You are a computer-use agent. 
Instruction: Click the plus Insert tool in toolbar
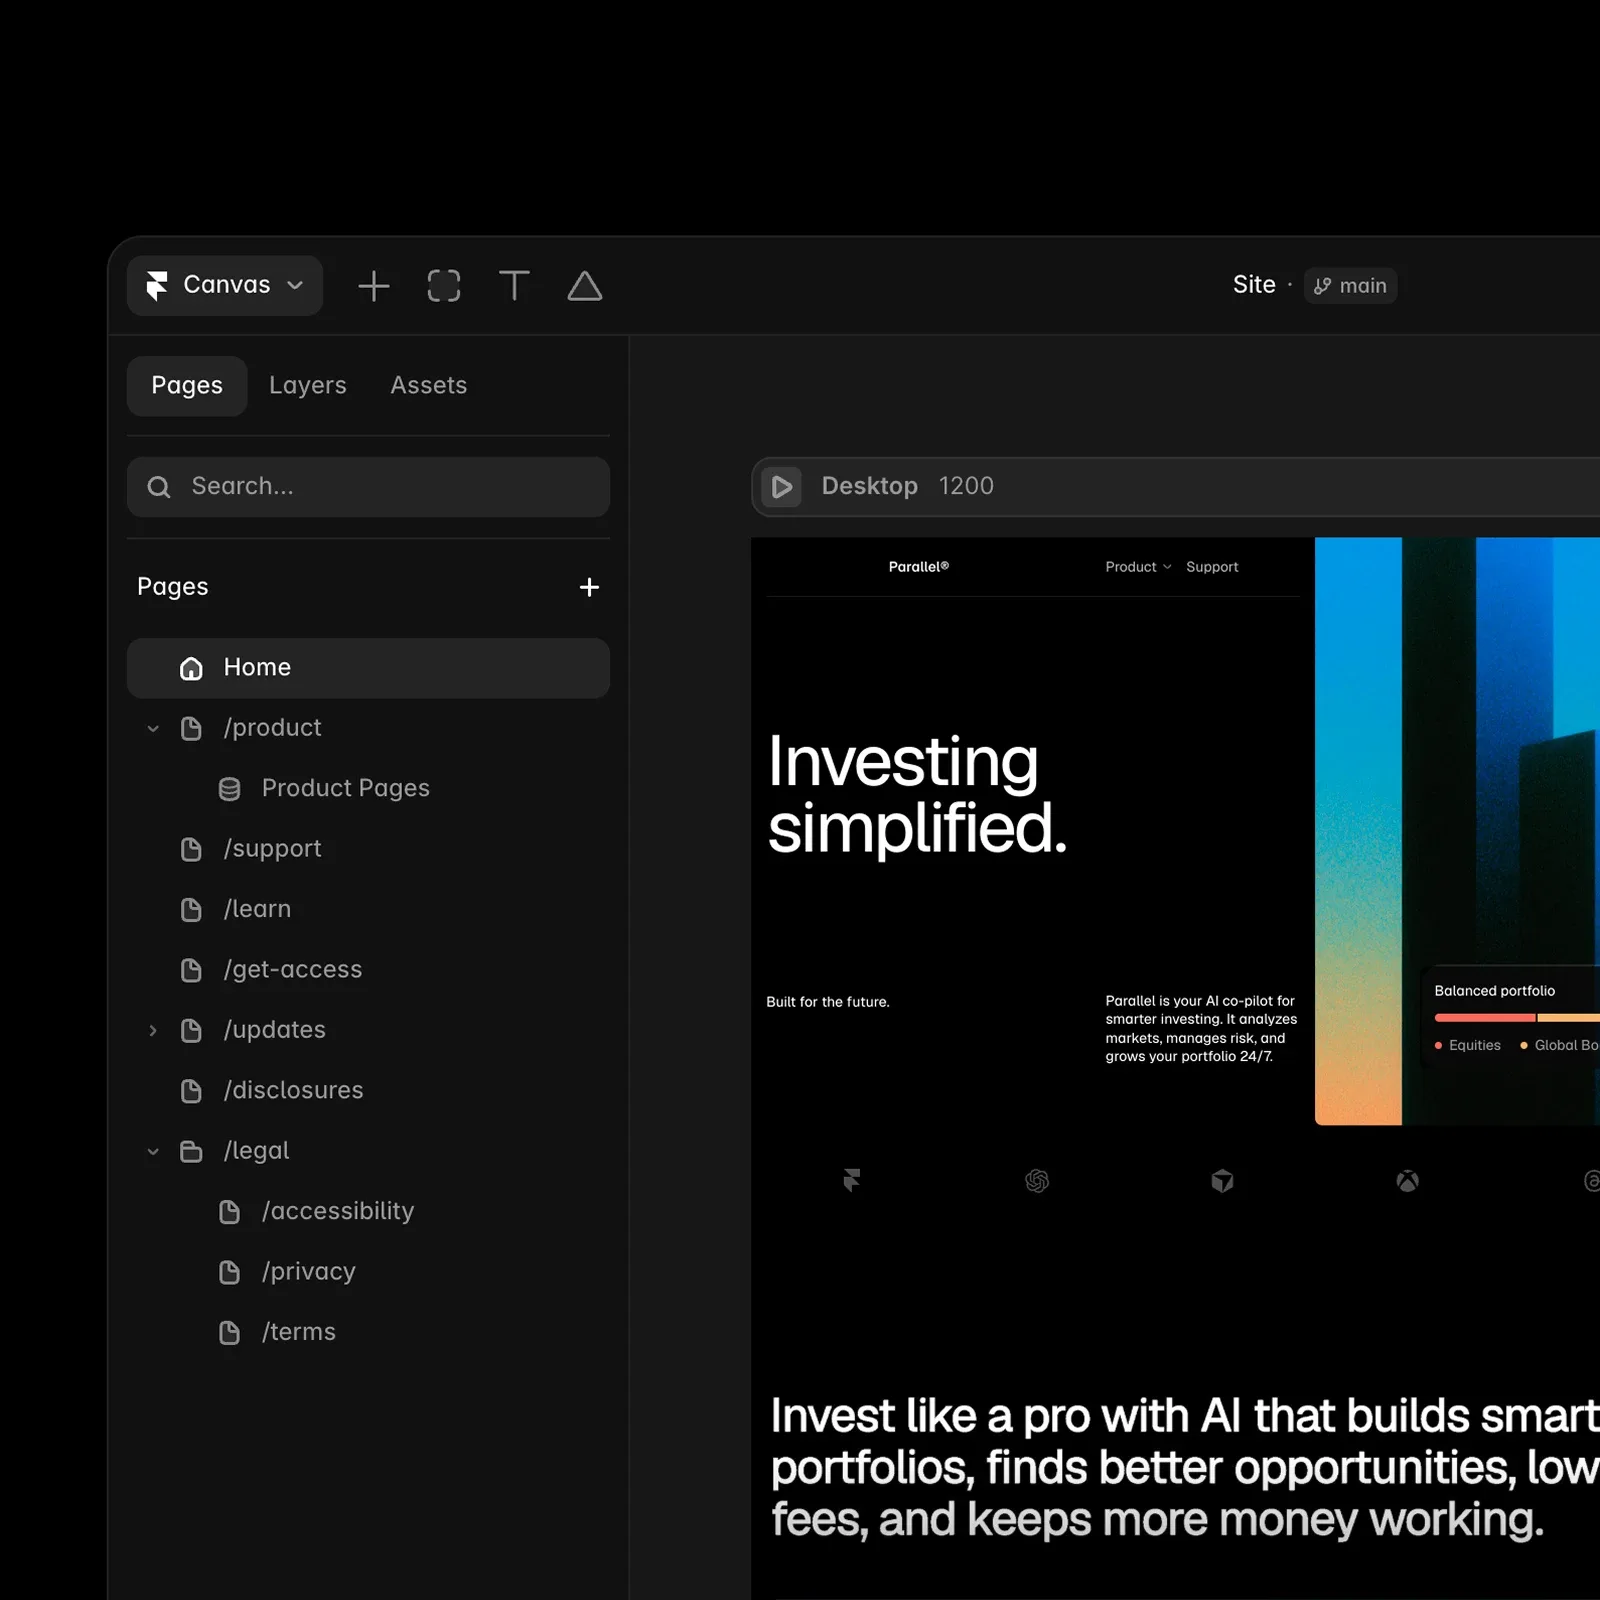374,286
